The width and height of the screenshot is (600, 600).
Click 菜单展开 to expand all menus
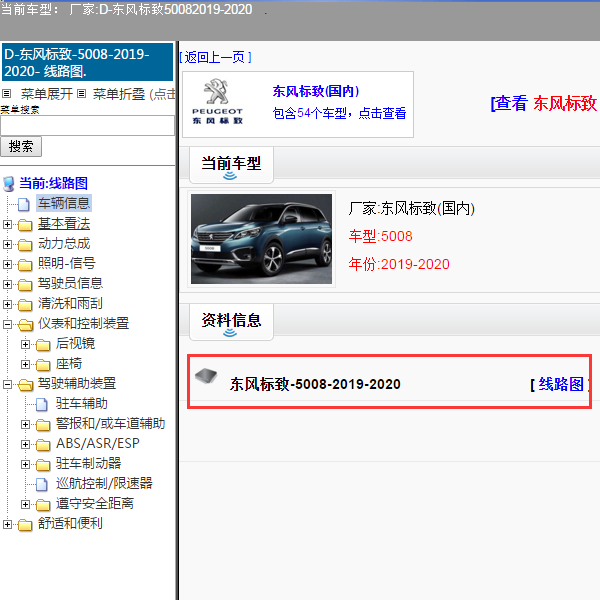[47, 94]
